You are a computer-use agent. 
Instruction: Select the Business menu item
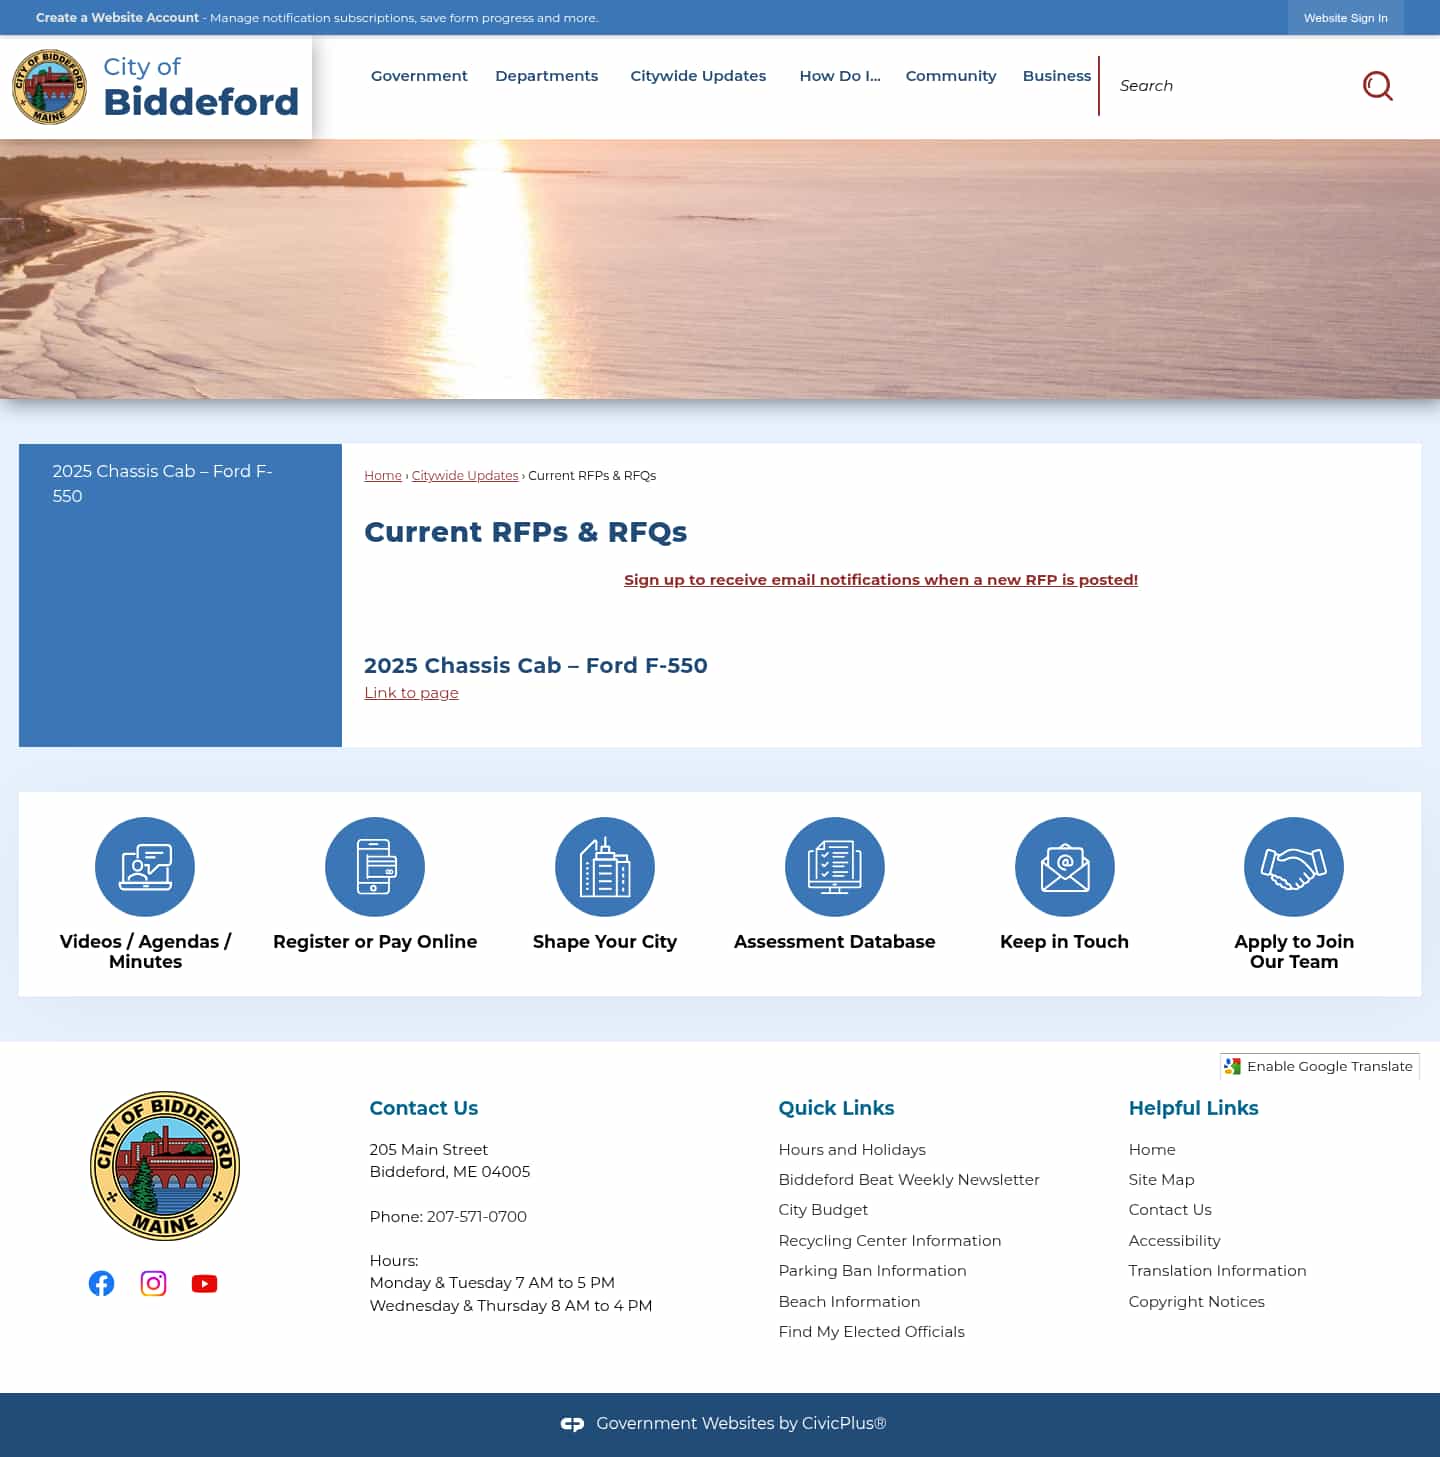coord(1056,75)
